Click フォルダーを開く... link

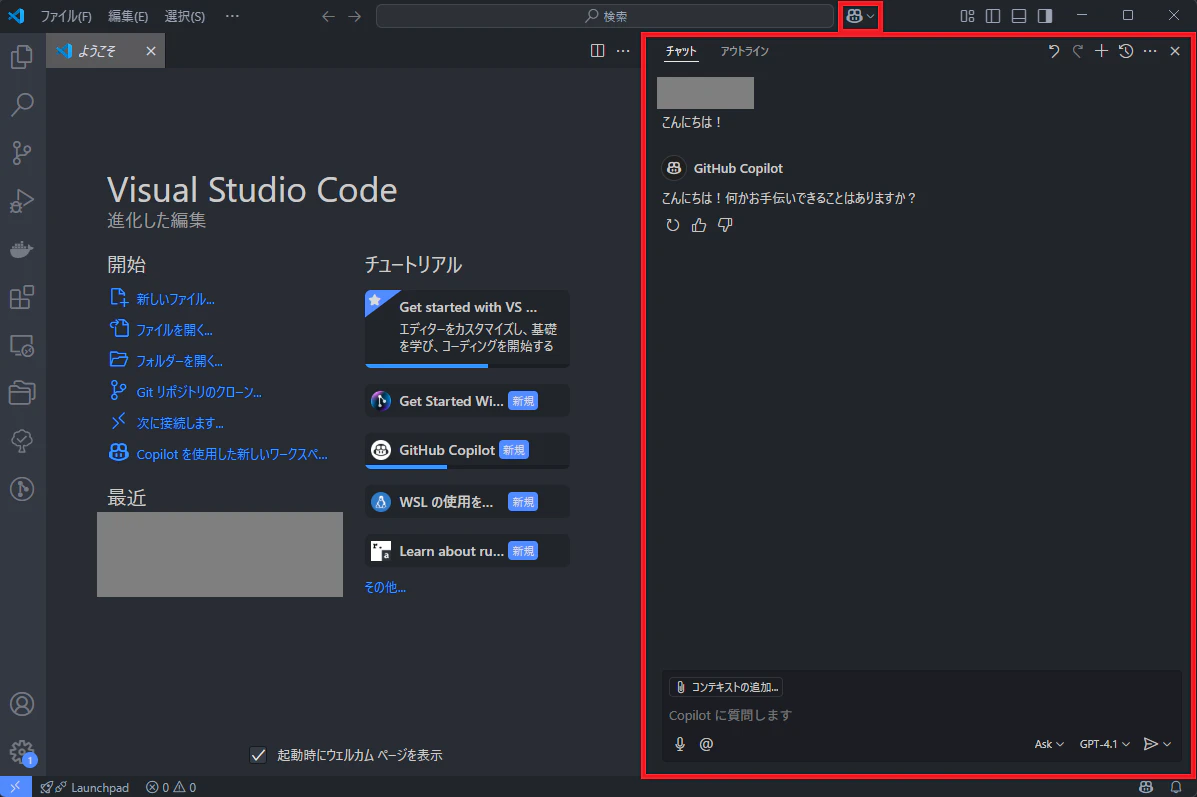click(x=179, y=361)
